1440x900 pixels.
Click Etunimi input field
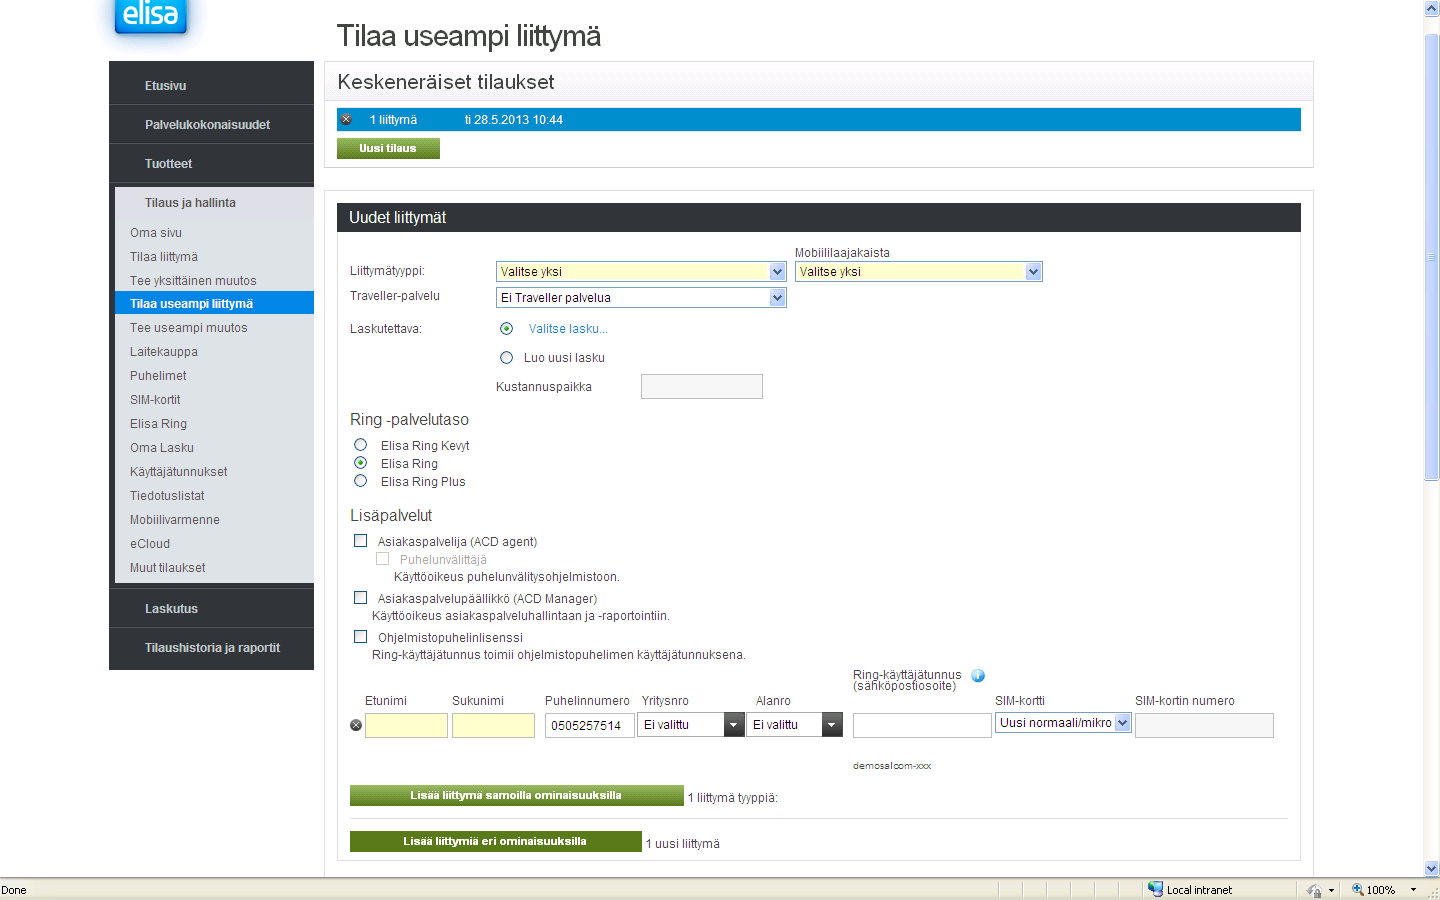pos(406,726)
